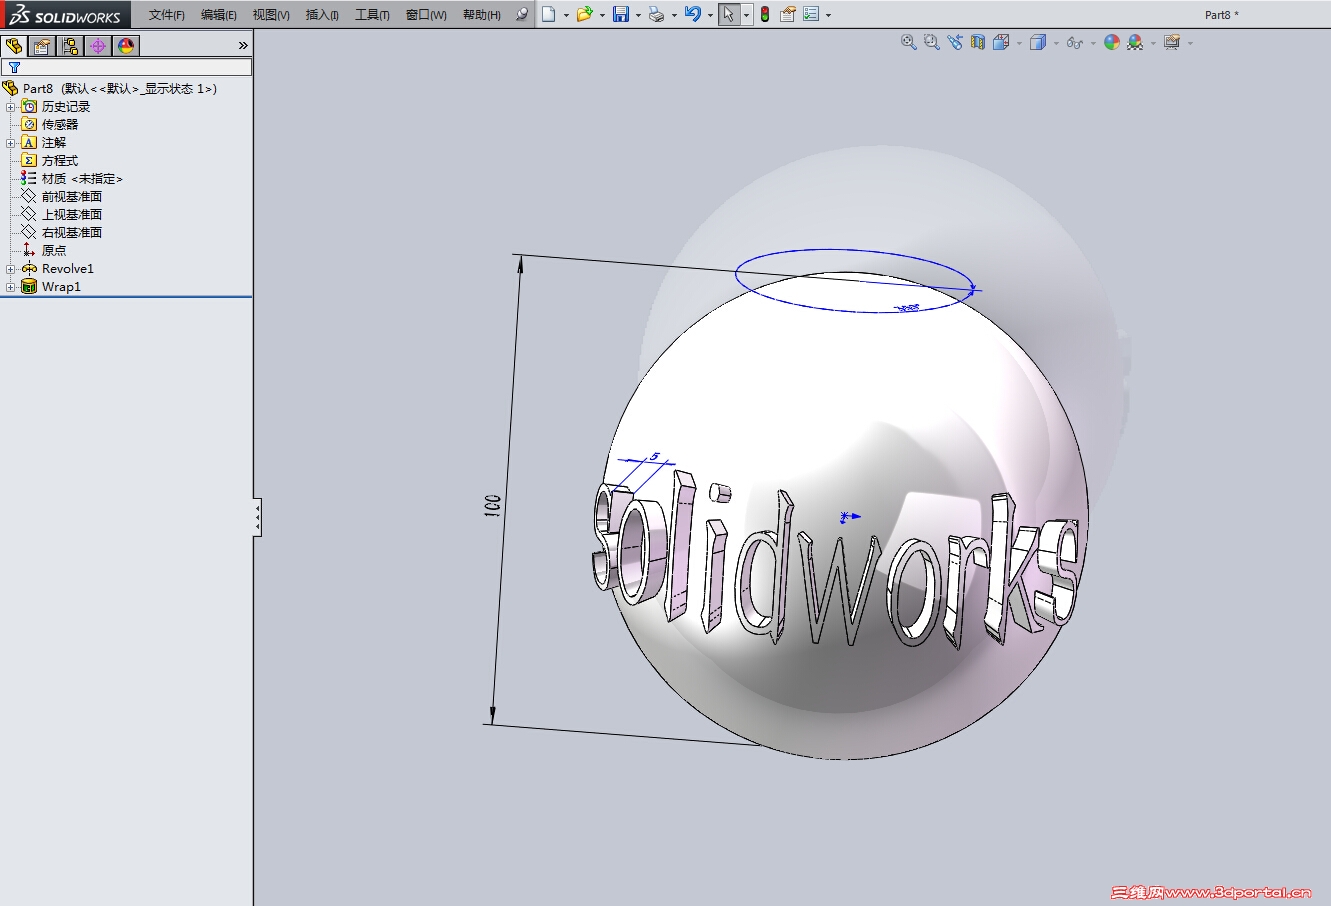The height and width of the screenshot is (906, 1331).
Task: Open the 文件(F) menu
Action: tap(167, 15)
